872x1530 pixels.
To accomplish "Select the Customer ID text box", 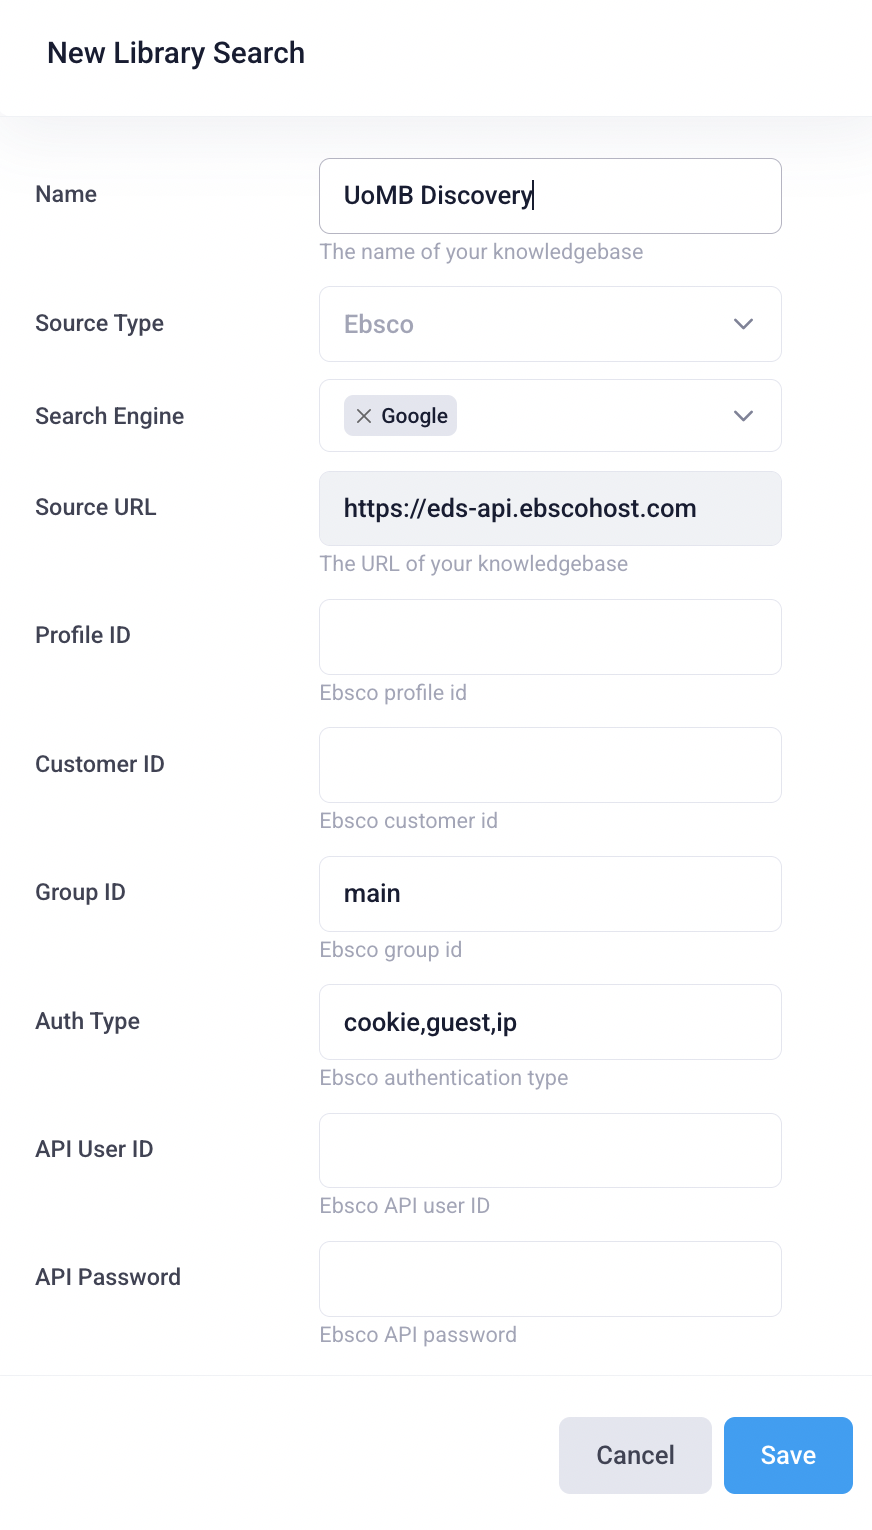I will coord(550,765).
